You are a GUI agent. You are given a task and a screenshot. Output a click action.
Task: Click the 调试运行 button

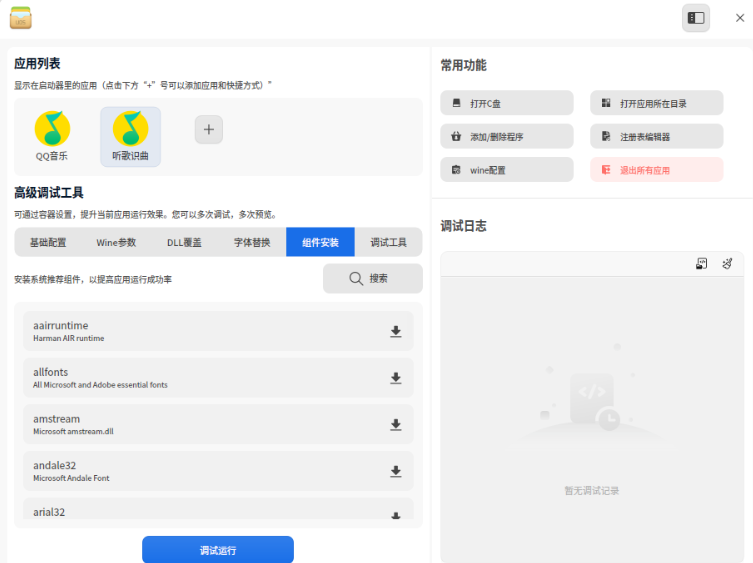(x=218, y=550)
